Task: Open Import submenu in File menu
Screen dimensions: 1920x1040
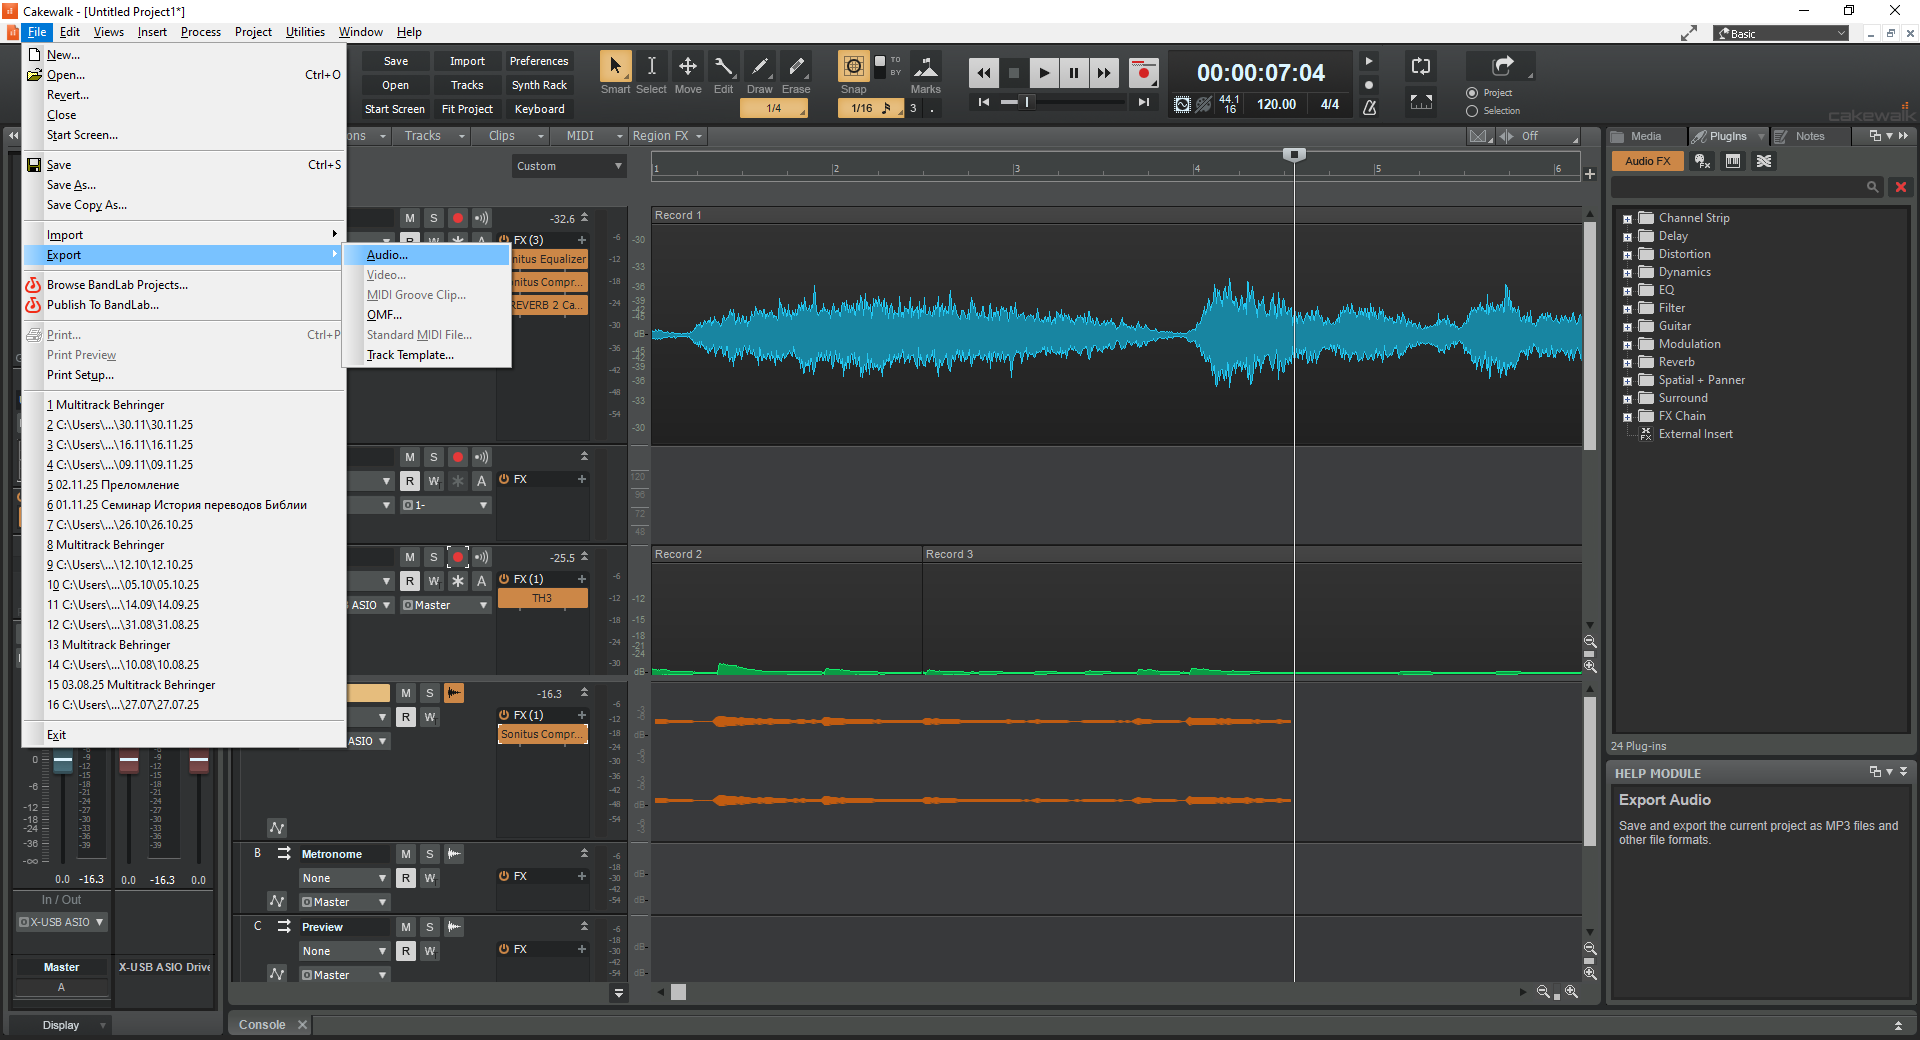Action: point(184,235)
